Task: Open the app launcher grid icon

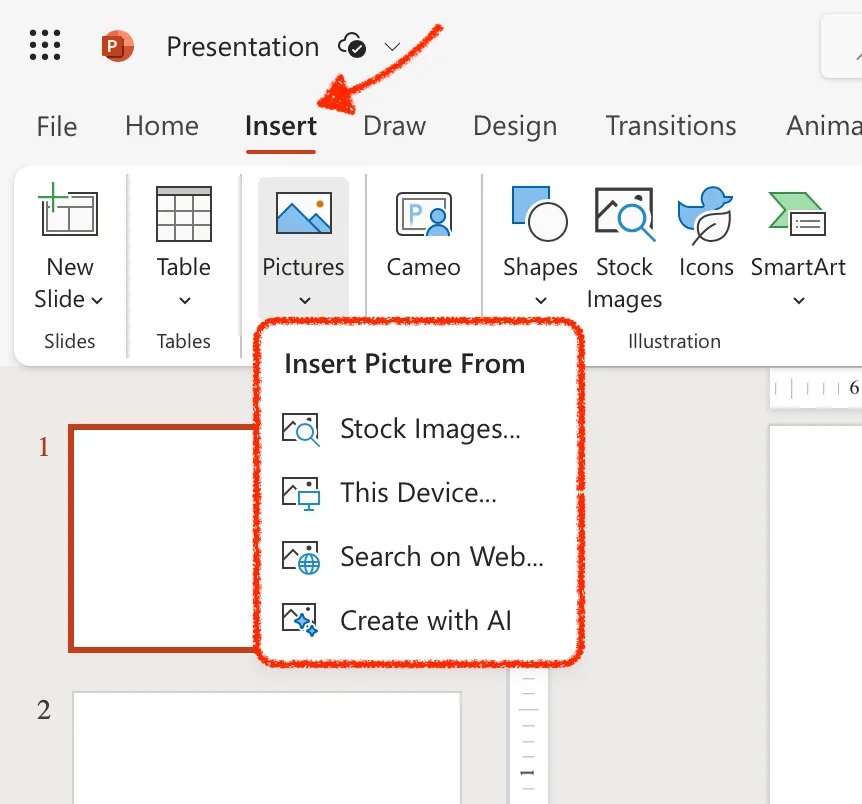Action: tap(45, 45)
